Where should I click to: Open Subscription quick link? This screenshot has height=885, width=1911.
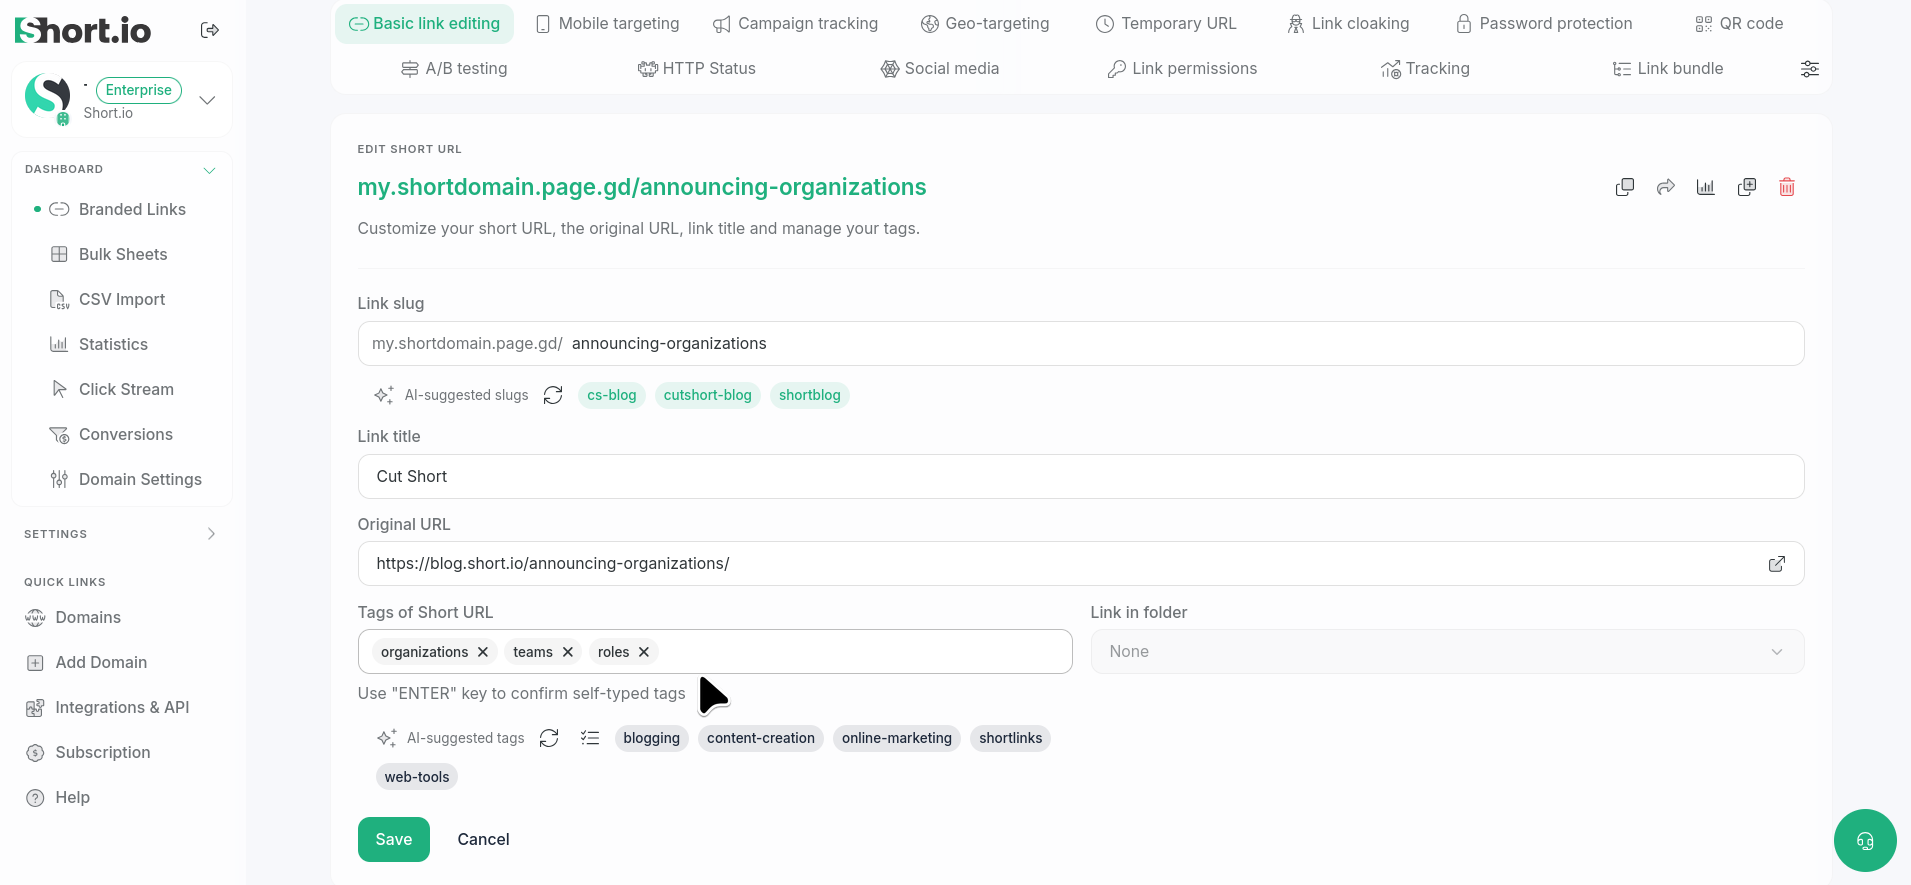[88, 752]
